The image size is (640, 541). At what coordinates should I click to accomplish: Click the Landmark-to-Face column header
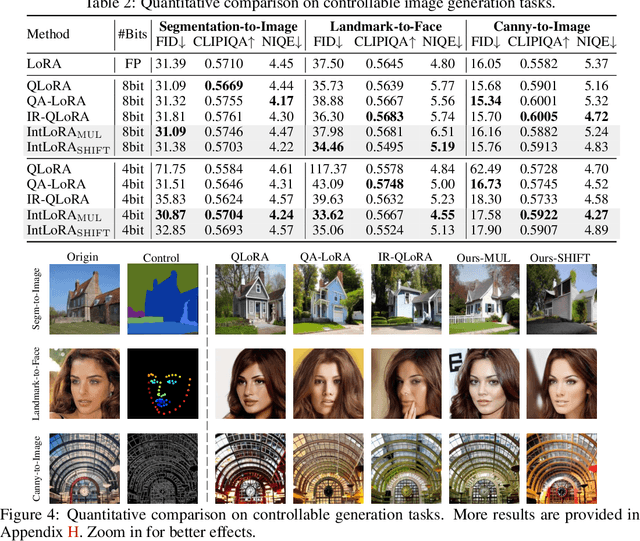coord(386,27)
